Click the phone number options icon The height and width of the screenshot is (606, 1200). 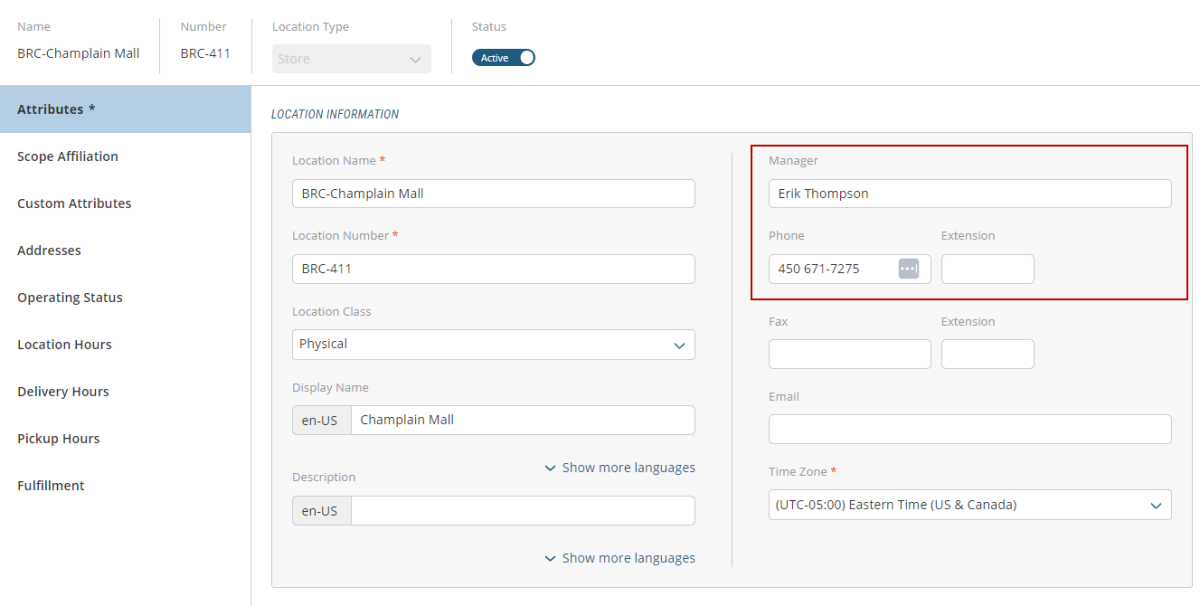pyautogui.click(x=908, y=268)
